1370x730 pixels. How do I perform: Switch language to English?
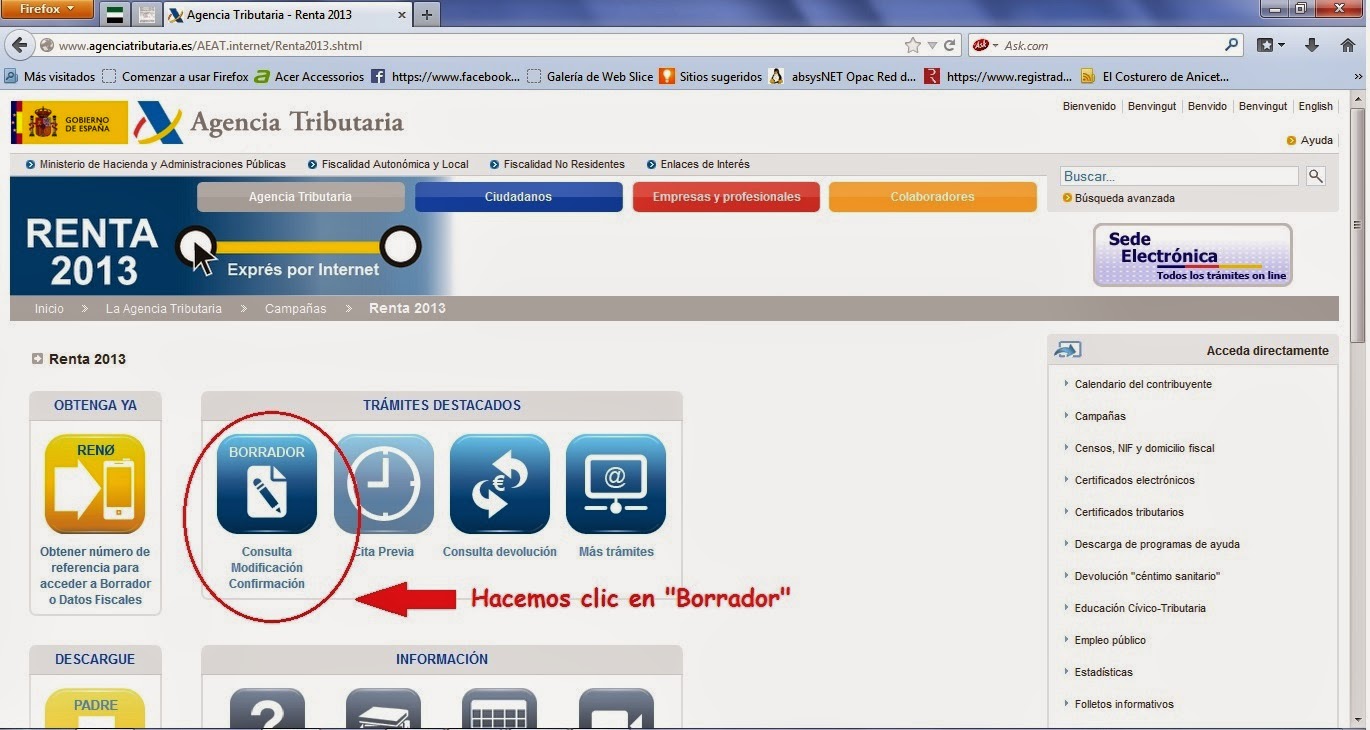click(x=1315, y=106)
